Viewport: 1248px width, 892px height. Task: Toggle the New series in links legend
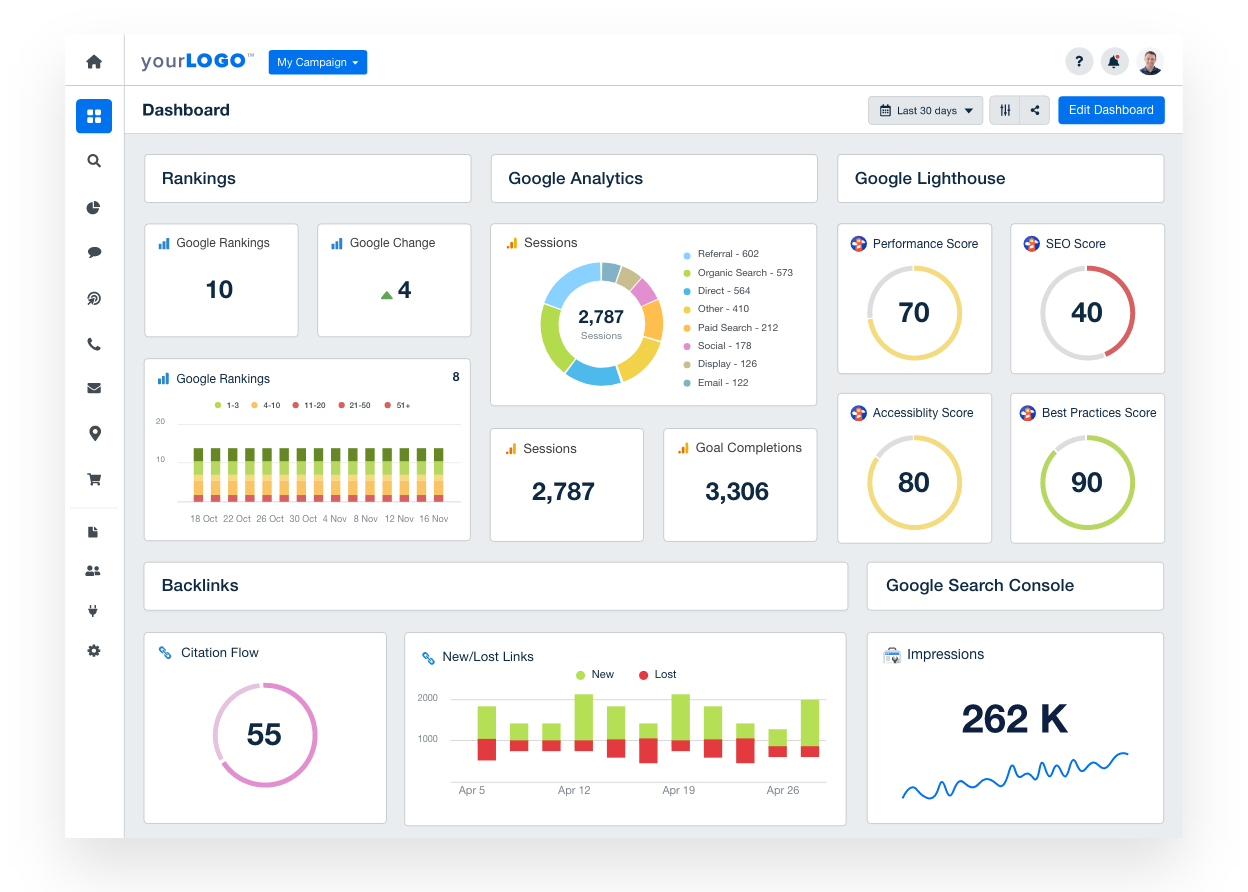point(595,675)
